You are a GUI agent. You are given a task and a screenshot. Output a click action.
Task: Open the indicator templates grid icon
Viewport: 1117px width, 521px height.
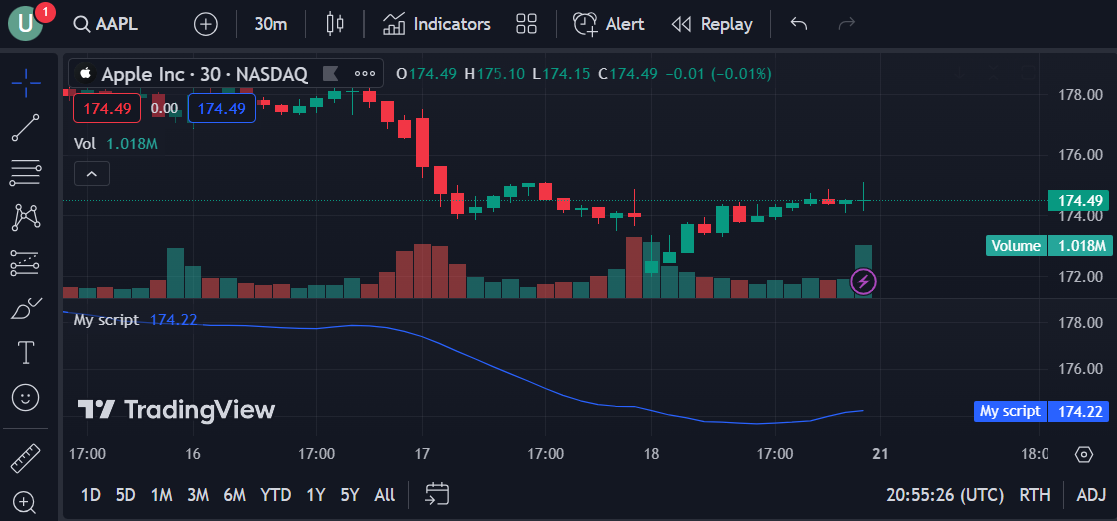click(x=526, y=24)
